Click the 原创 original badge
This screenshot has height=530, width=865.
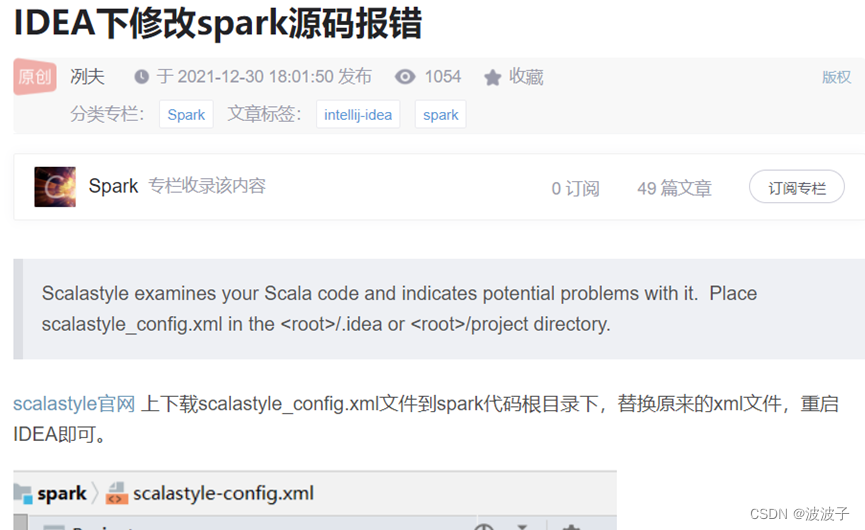click(35, 77)
